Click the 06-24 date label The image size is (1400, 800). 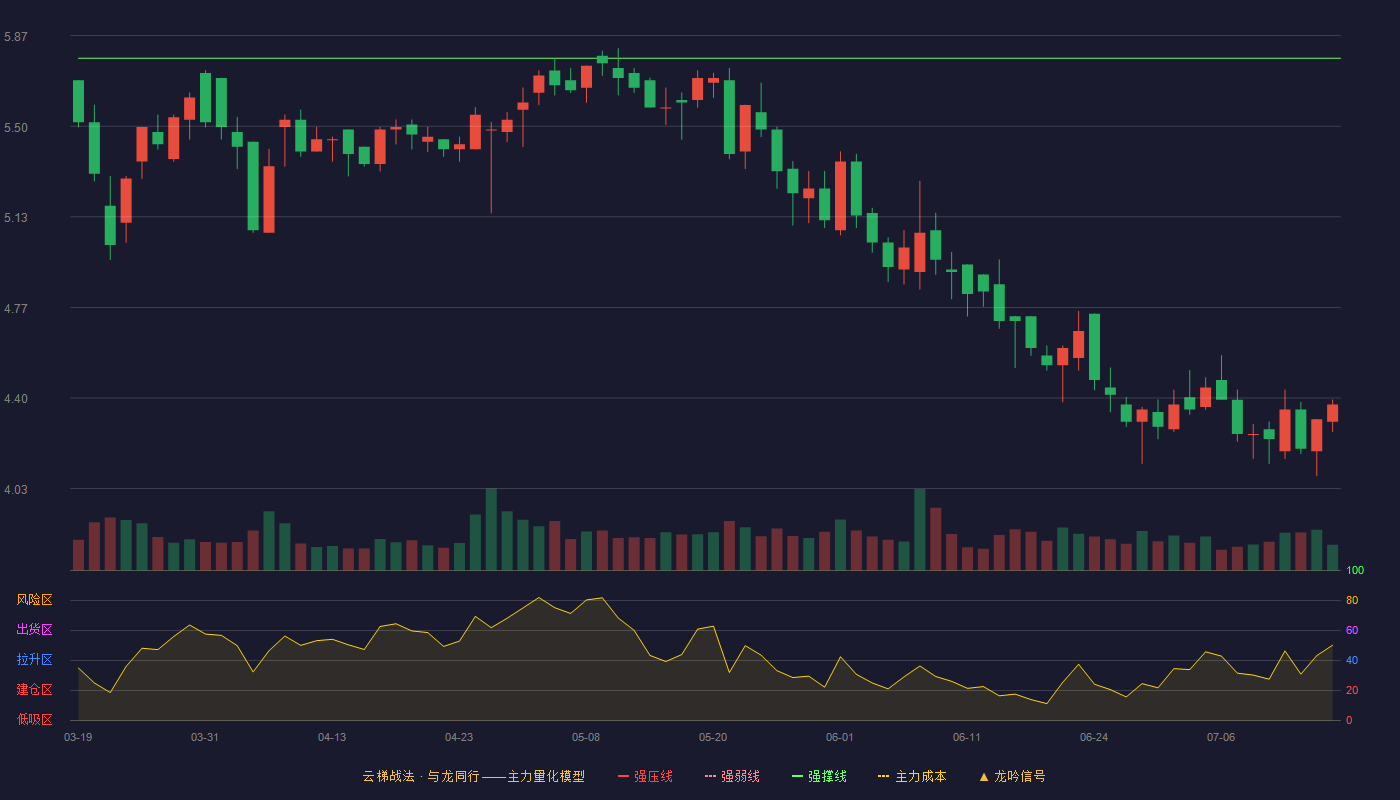click(1094, 737)
